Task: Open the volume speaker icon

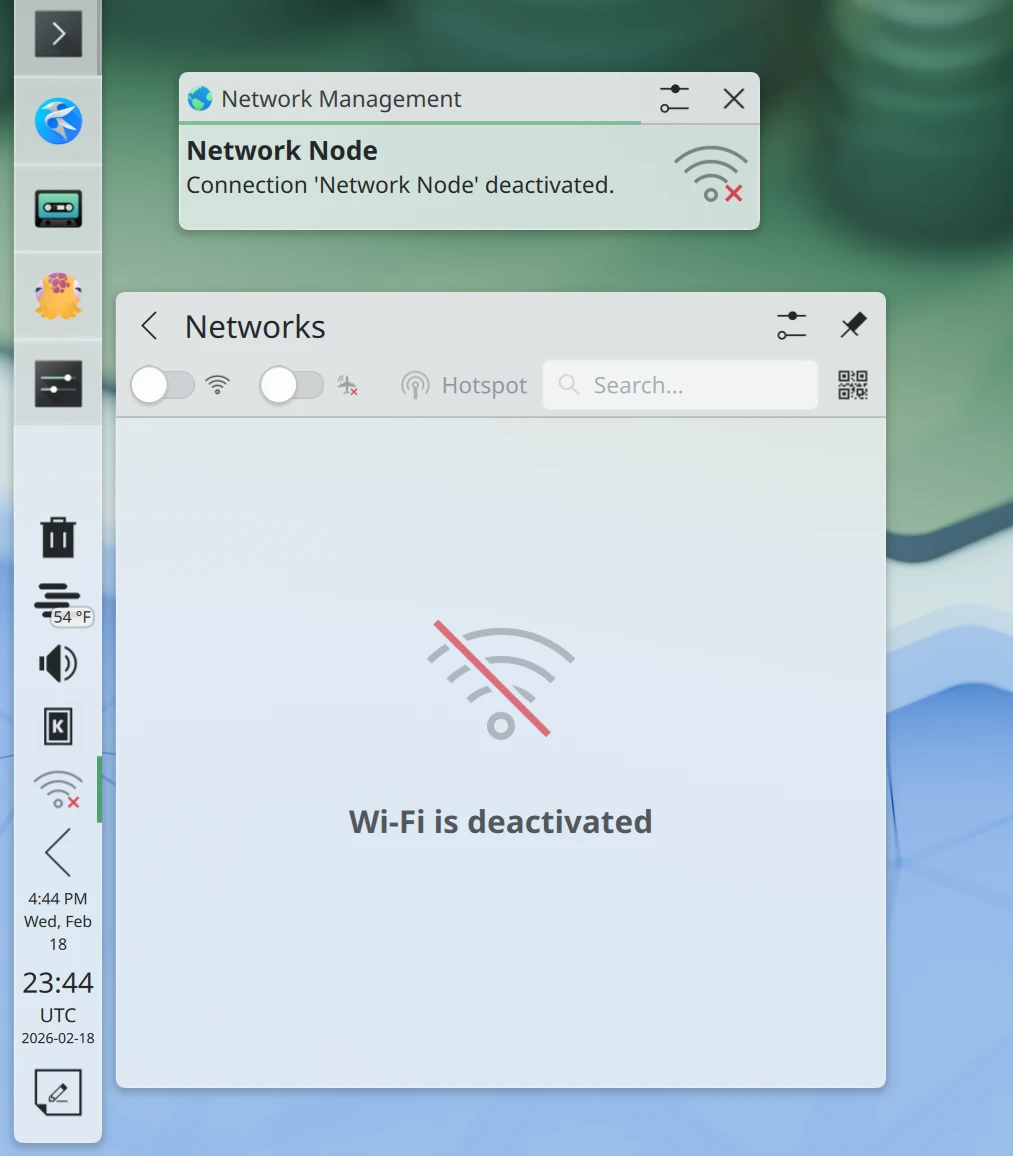Action: (58, 663)
